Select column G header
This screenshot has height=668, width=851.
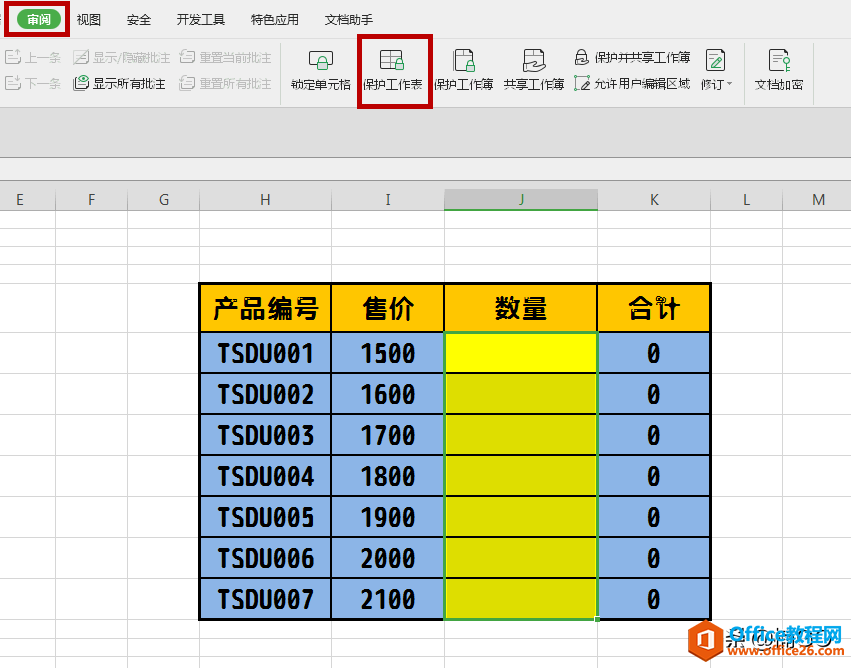[x=163, y=200]
